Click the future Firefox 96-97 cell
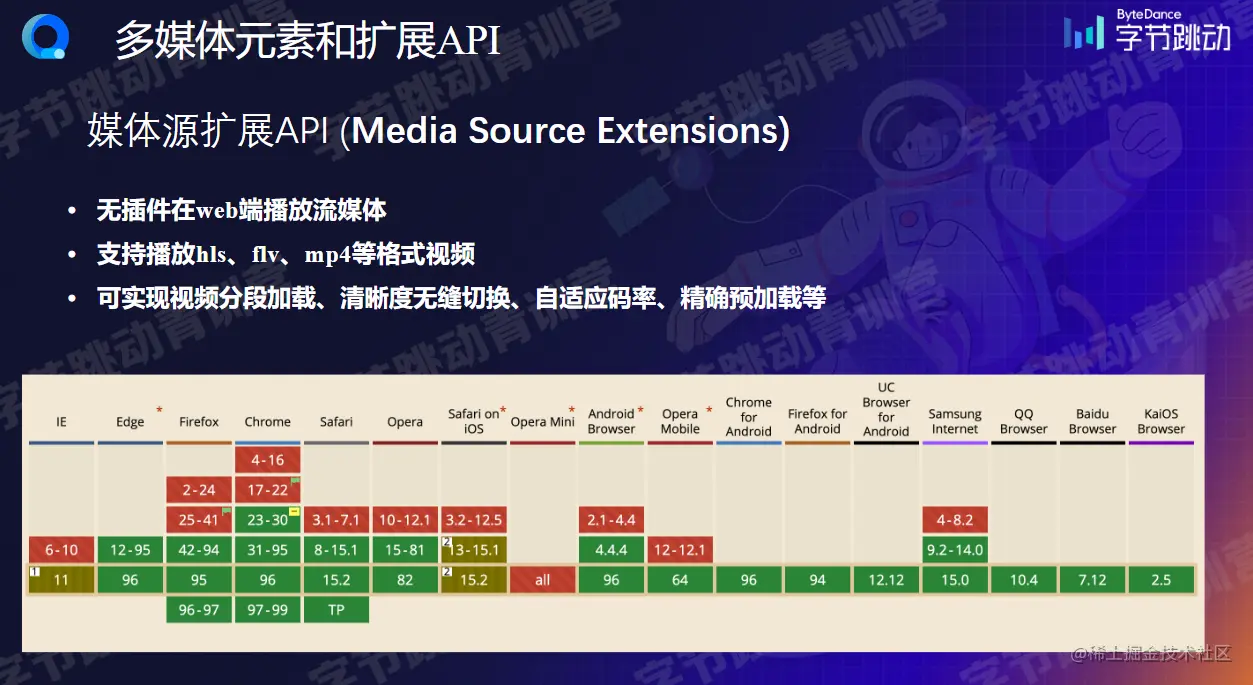The width and height of the screenshot is (1253, 685). [x=199, y=610]
